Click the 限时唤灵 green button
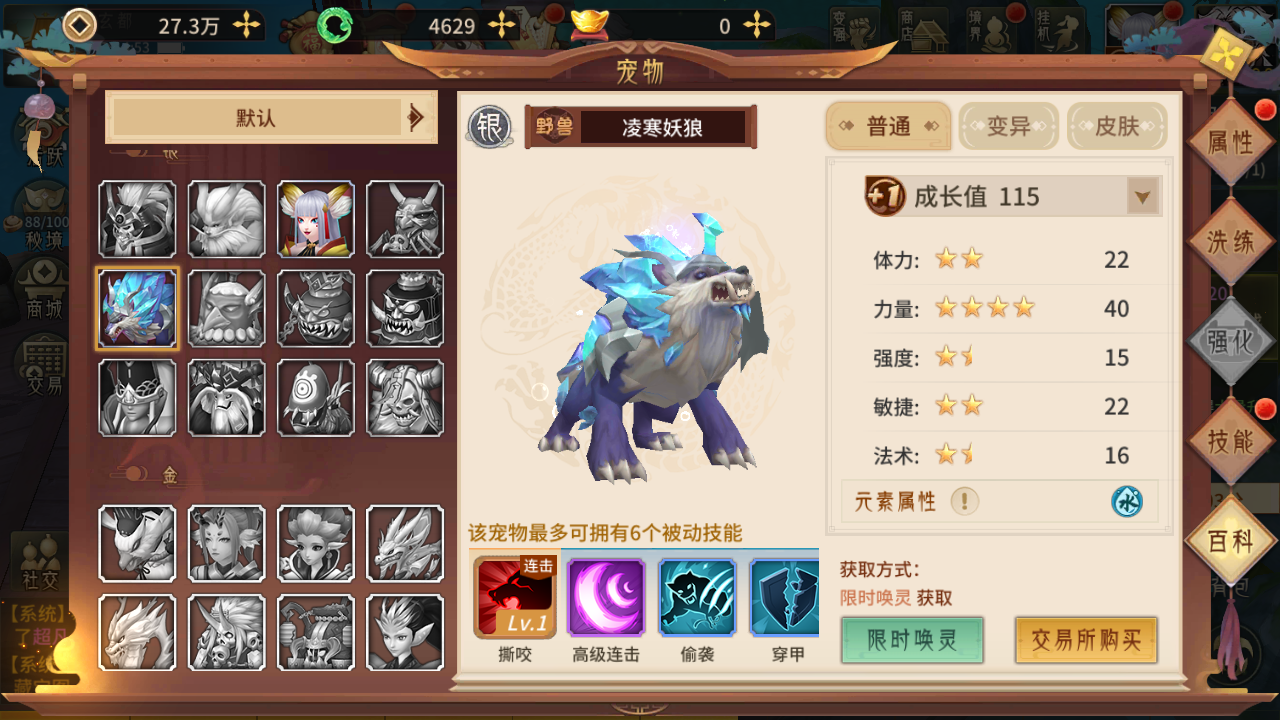Viewport: 1280px width, 720px height. [912, 640]
